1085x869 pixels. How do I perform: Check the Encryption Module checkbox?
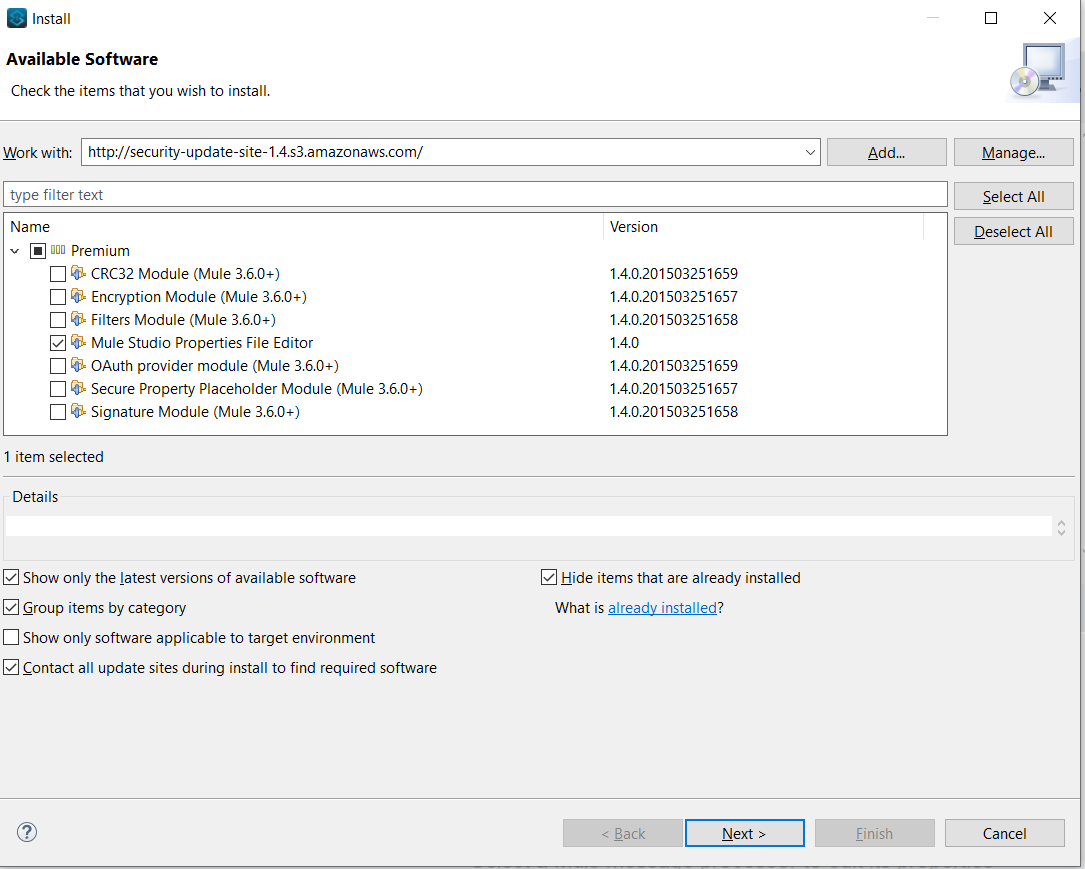pos(57,296)
